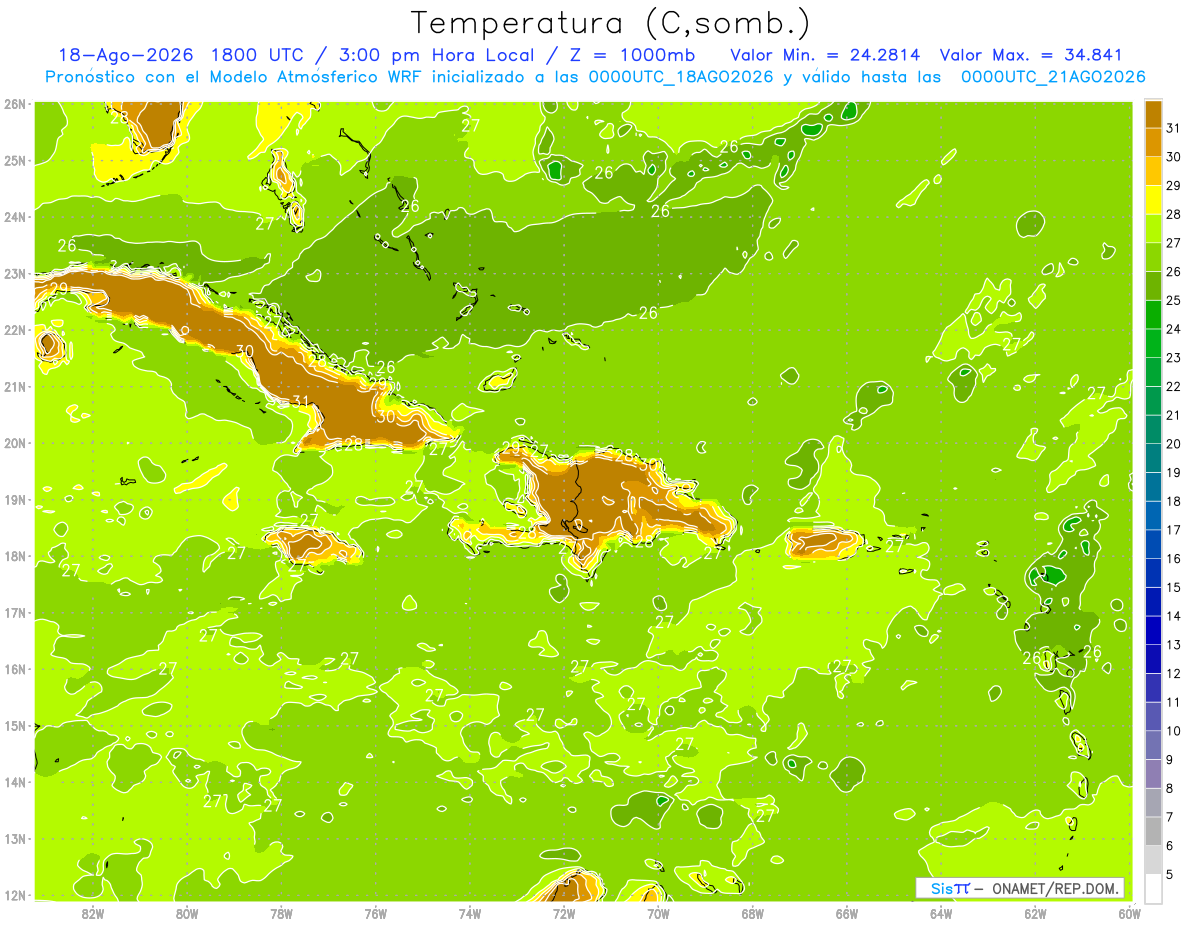Click the 70W longitude label

click(x=658, y=913)
